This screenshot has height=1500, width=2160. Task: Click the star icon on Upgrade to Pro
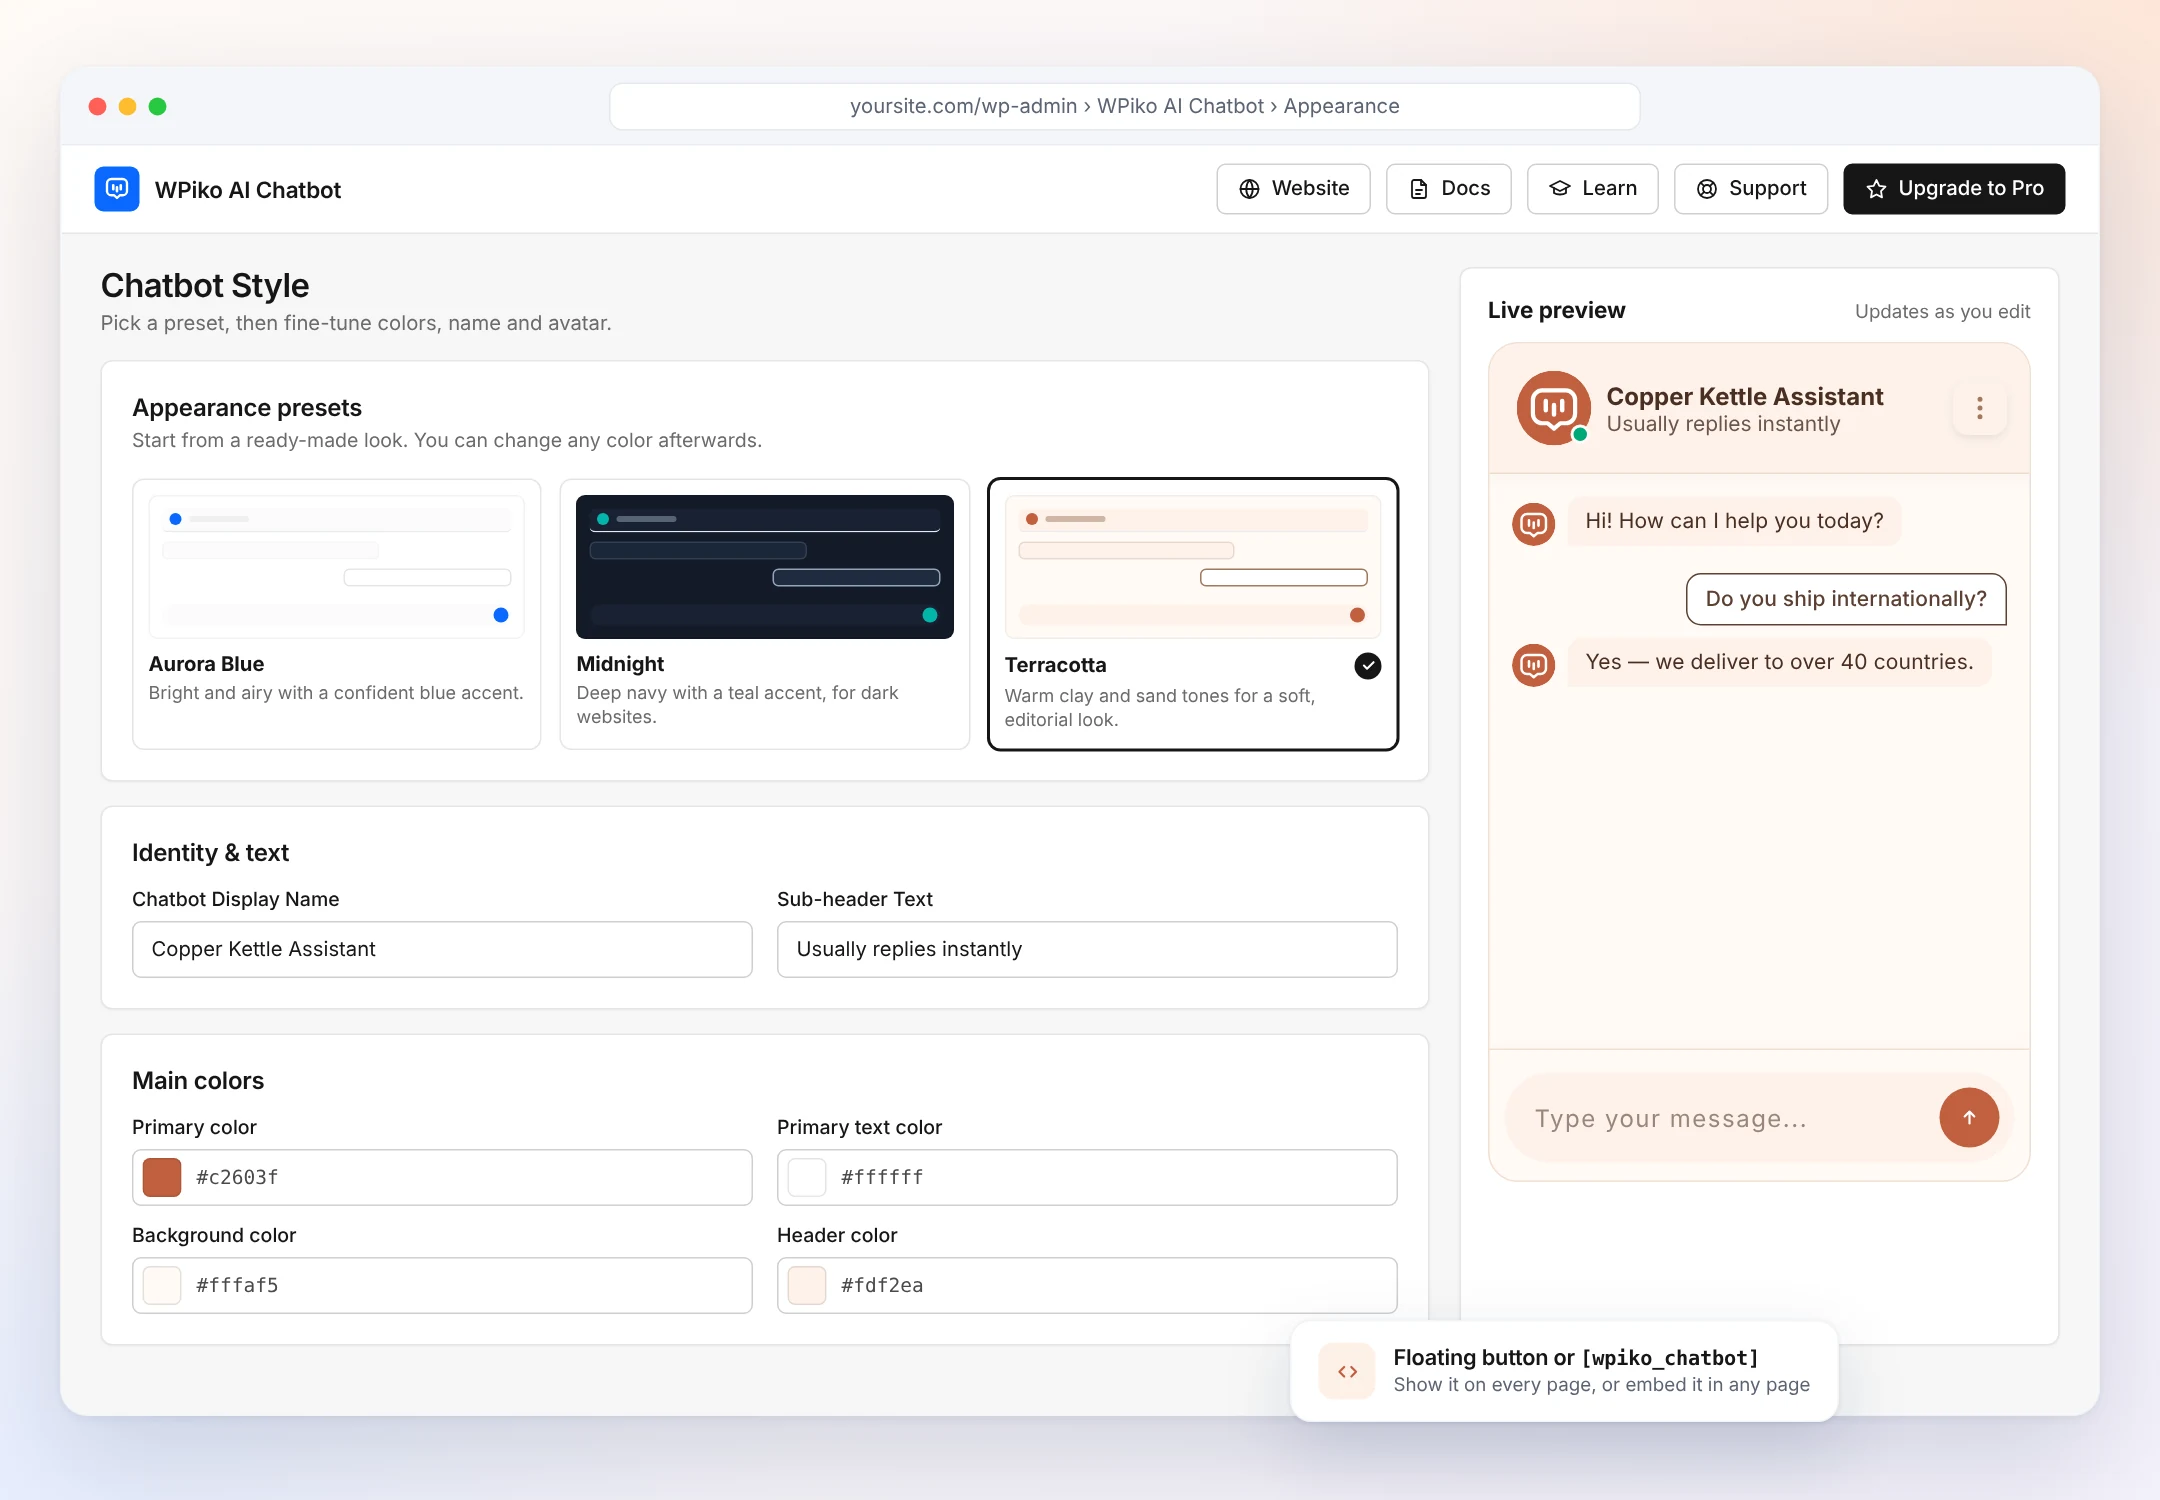pyautogui.click(x=1876, y=189)
